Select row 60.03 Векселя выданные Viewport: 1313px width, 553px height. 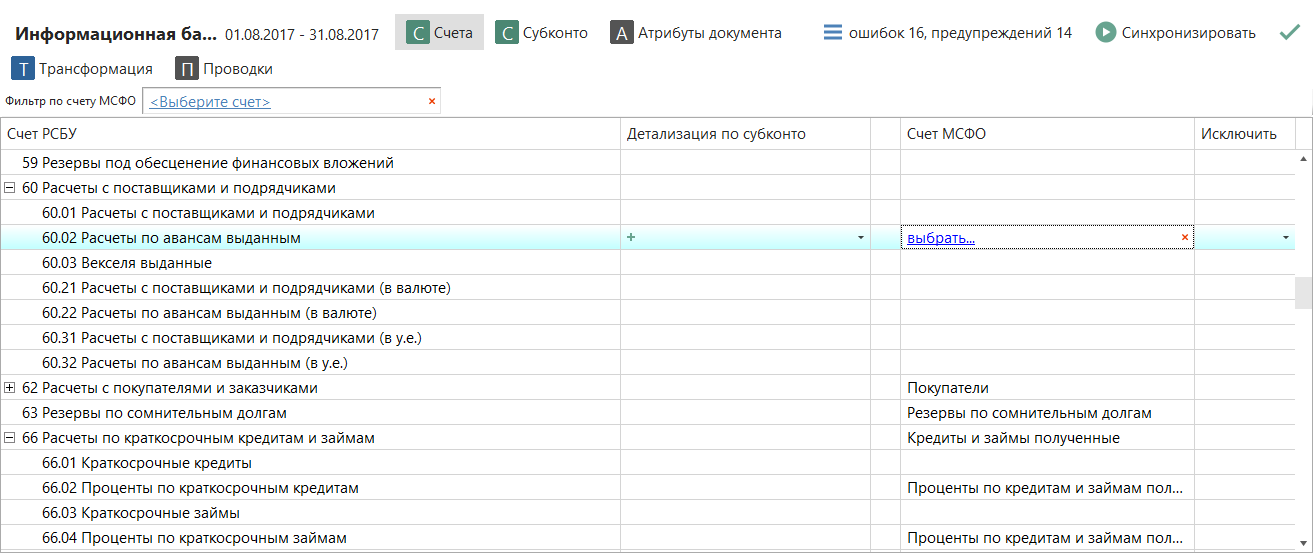tap(127, 263)
